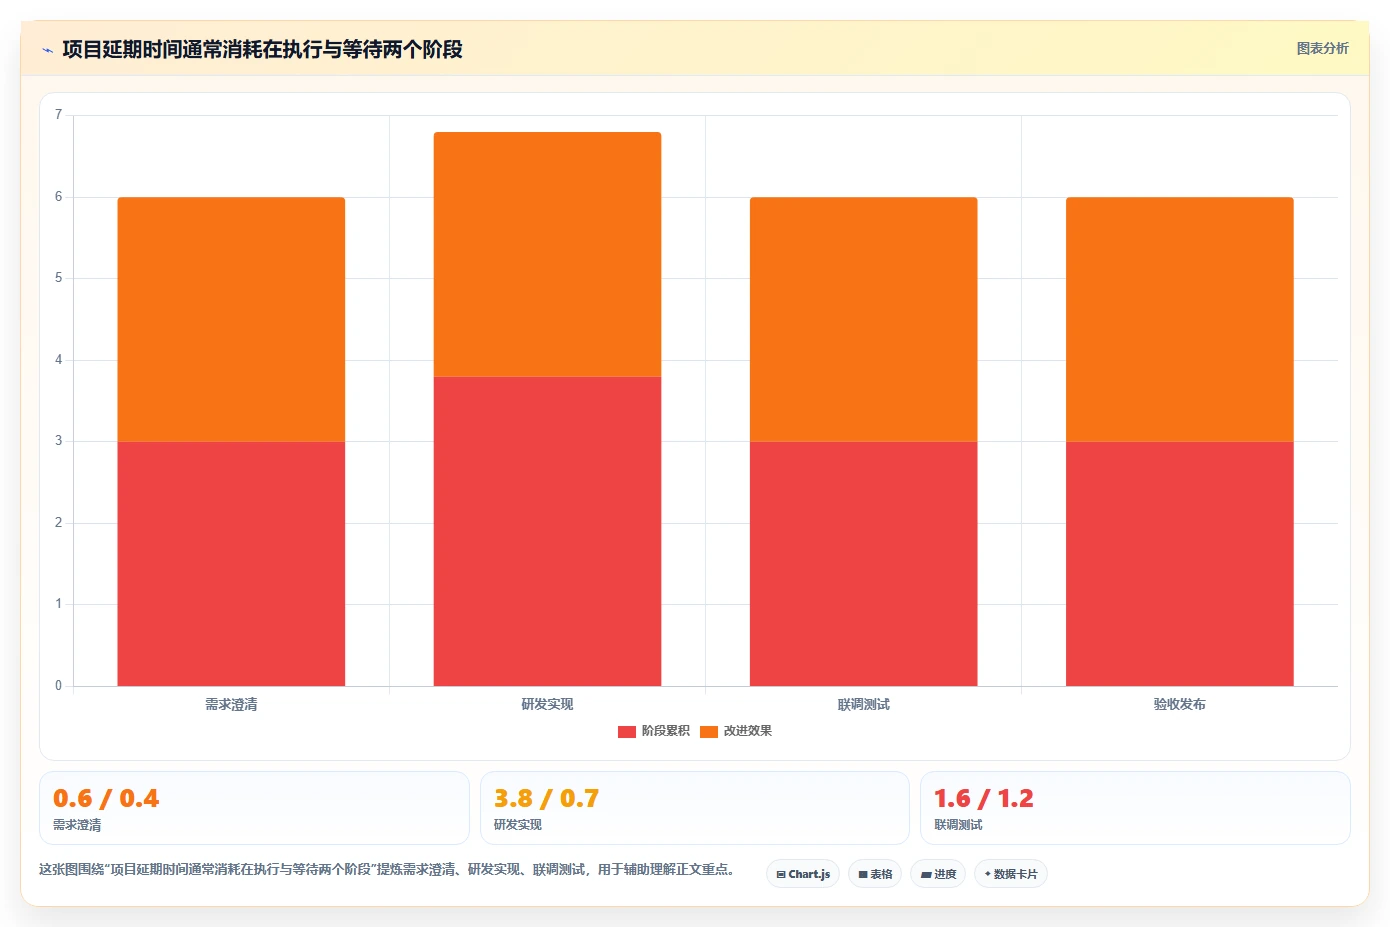Select the 进度 tag chip
This screenshot has height=927, width=1390.
[x=938, y=874]
